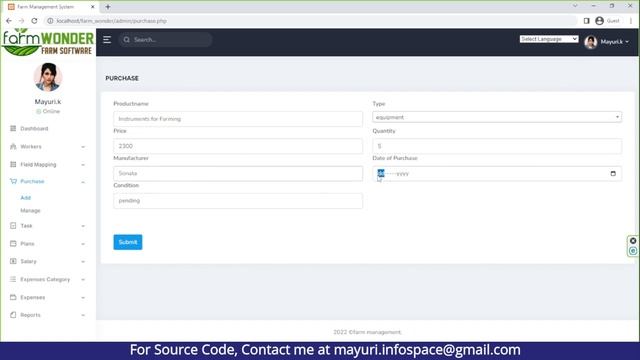Click the Manufacturer input field
Viewport: 640px width, 360px height.
tap(238, 173)
